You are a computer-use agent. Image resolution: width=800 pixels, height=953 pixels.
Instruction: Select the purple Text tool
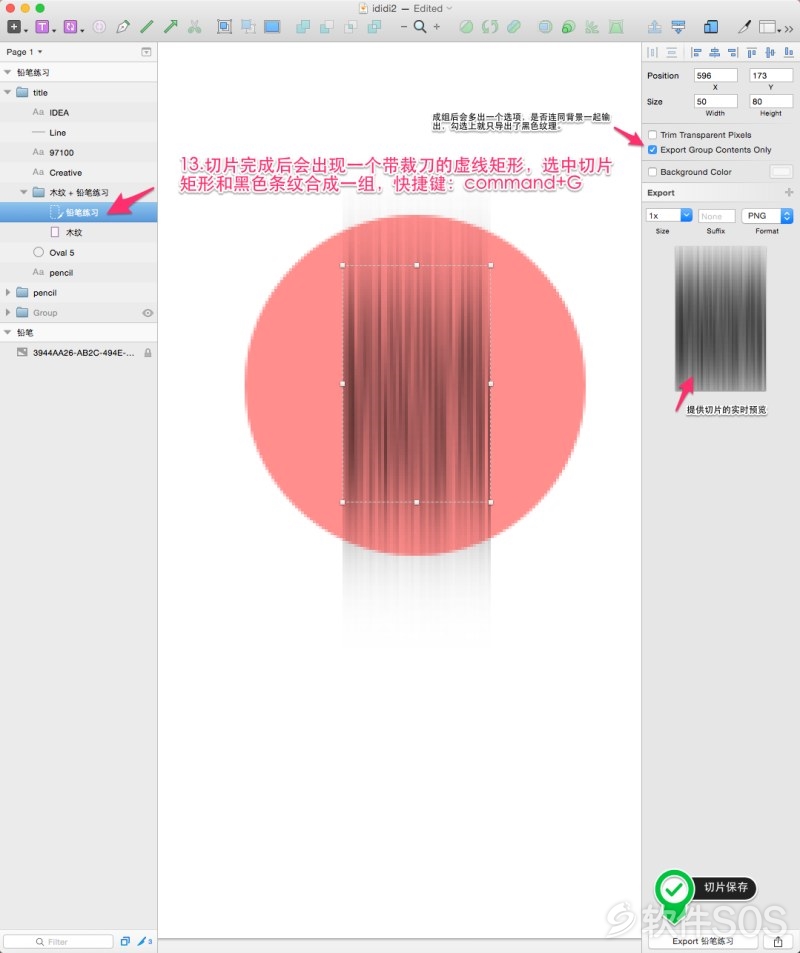pos(44,27)
